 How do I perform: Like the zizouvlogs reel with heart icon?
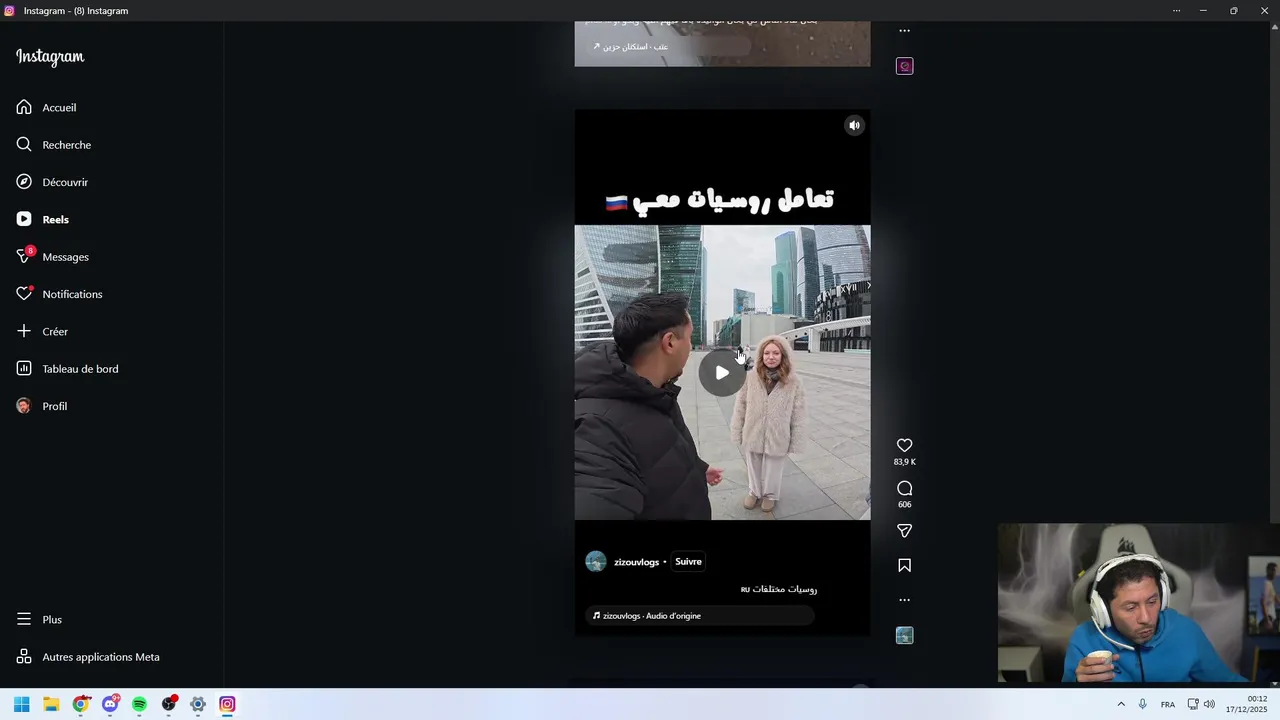pos(904,445)
